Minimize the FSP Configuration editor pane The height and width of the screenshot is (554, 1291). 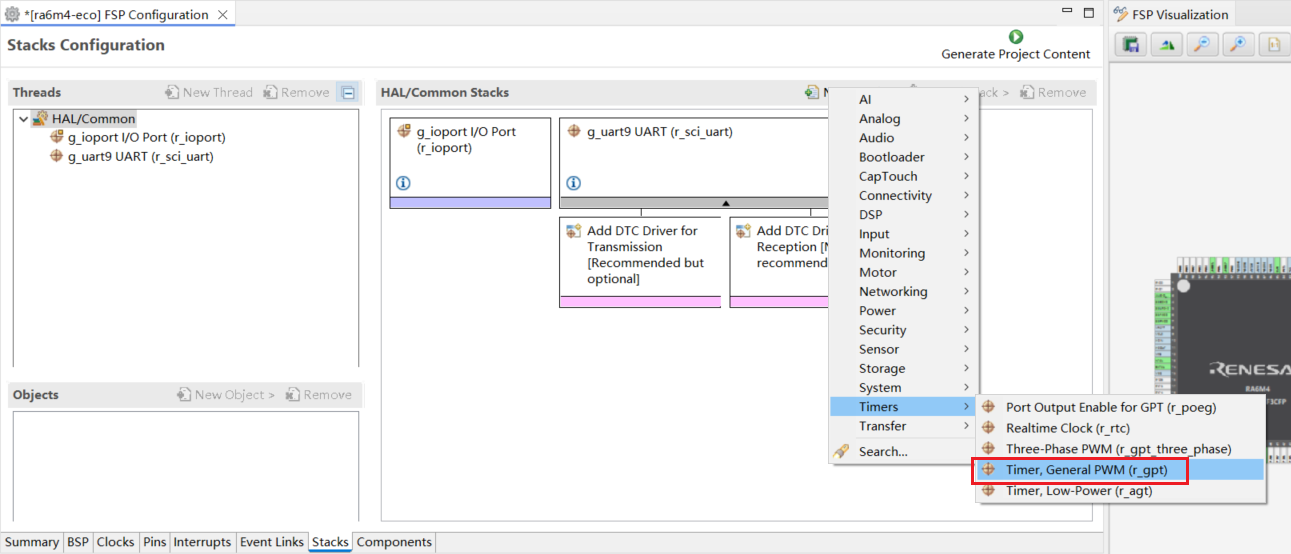(1066, 12)
